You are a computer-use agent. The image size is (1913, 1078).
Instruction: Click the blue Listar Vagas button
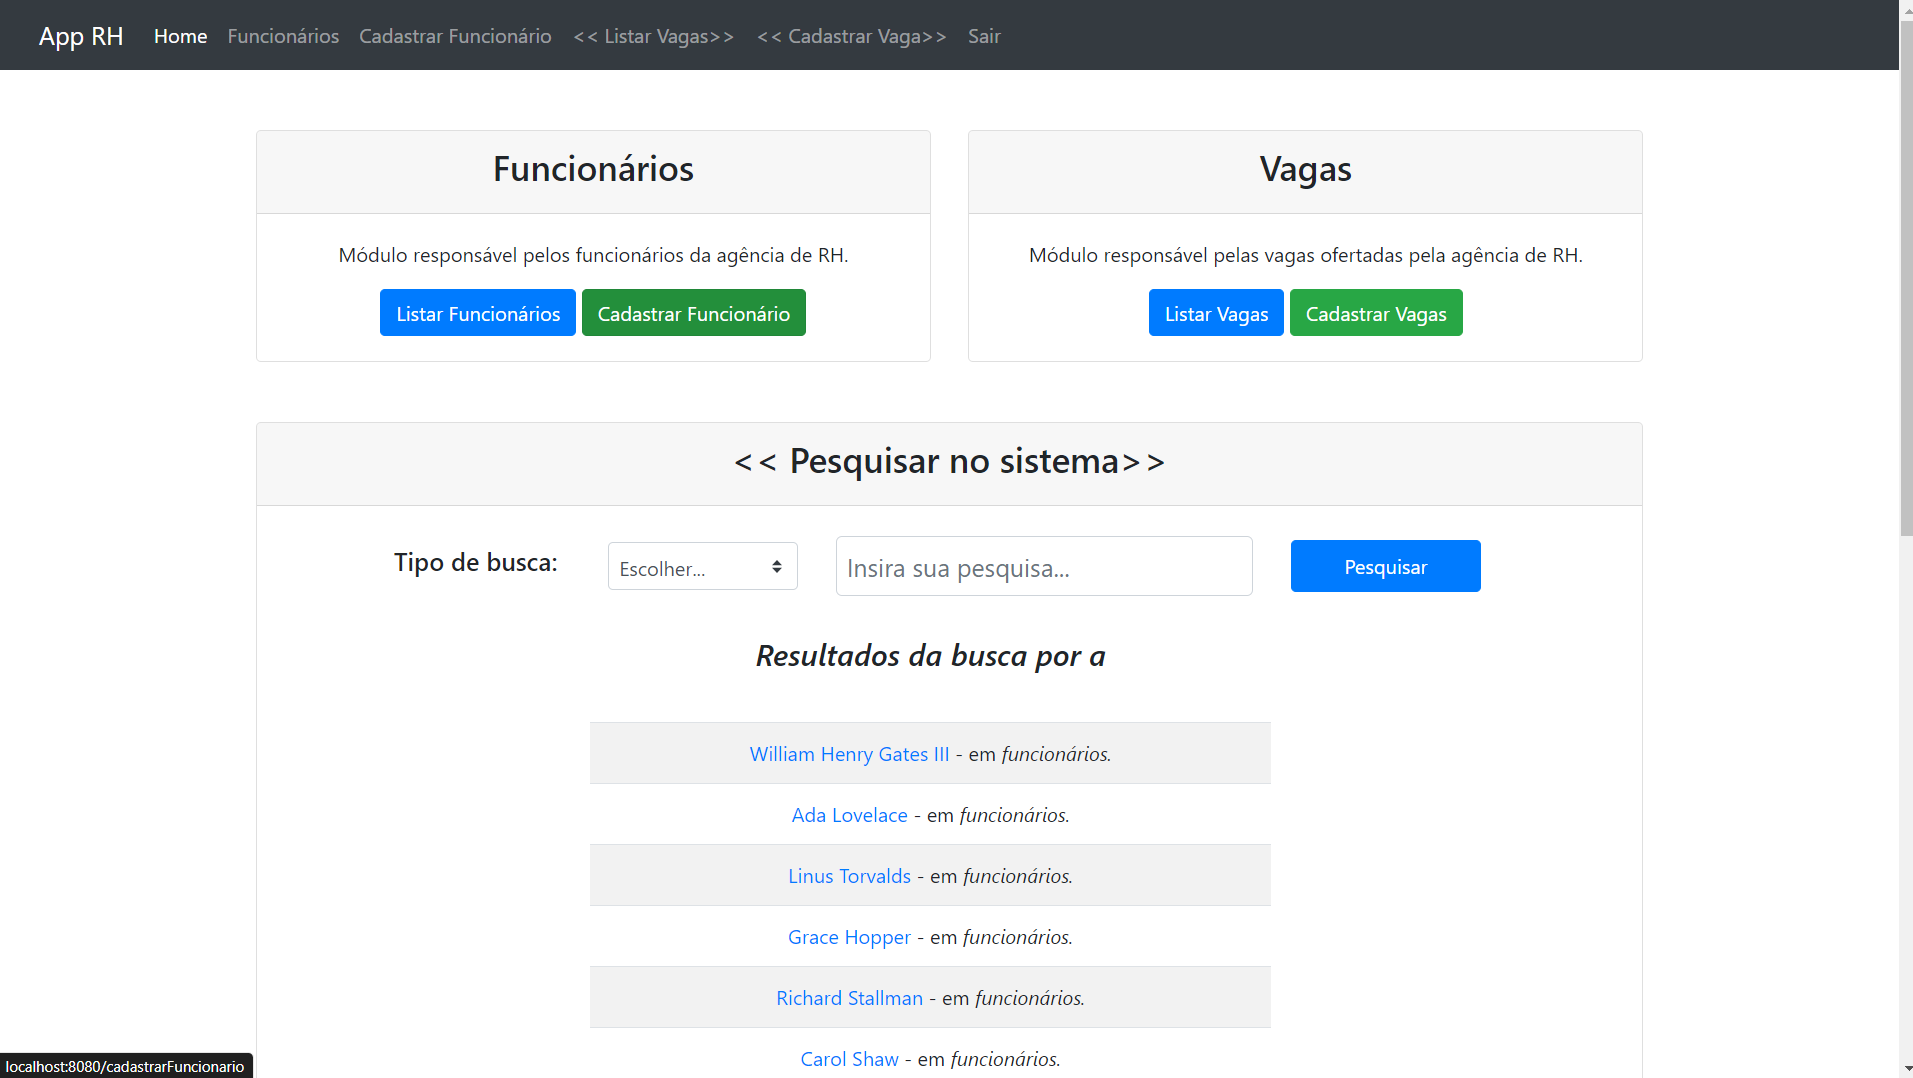[1216, 313]
